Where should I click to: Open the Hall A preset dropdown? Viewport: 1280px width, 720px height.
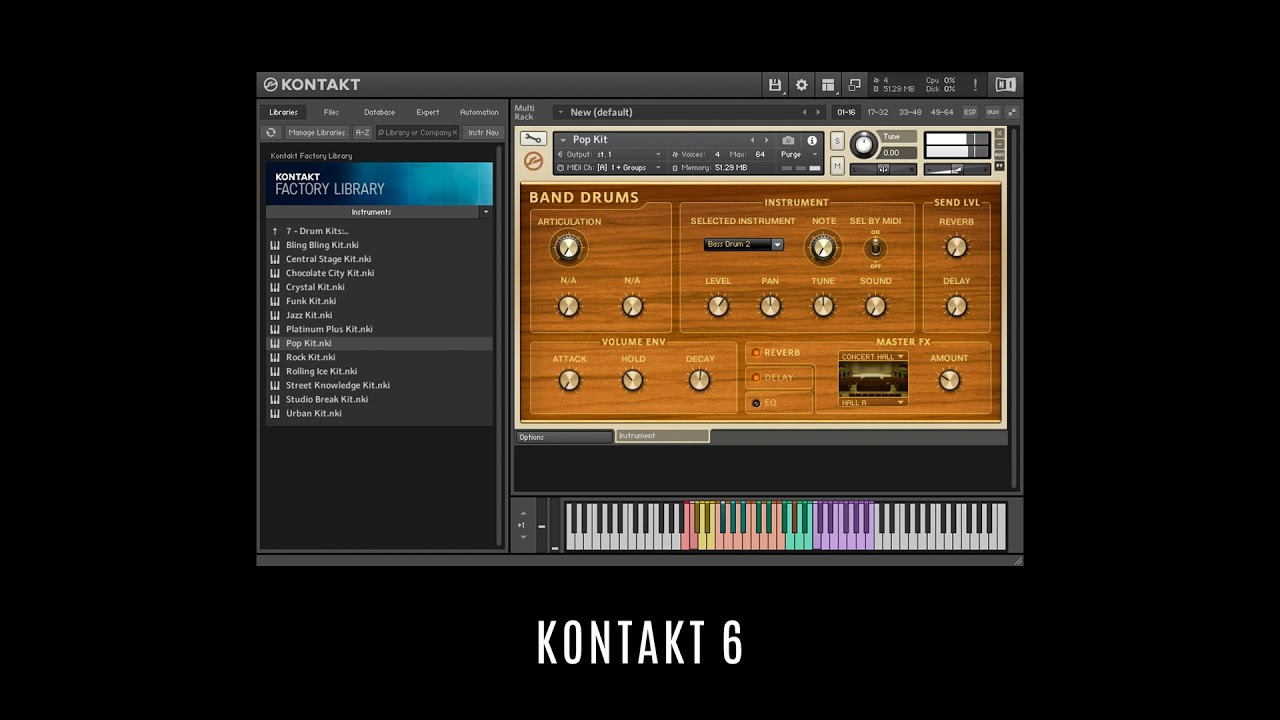(x=873, y=402)
